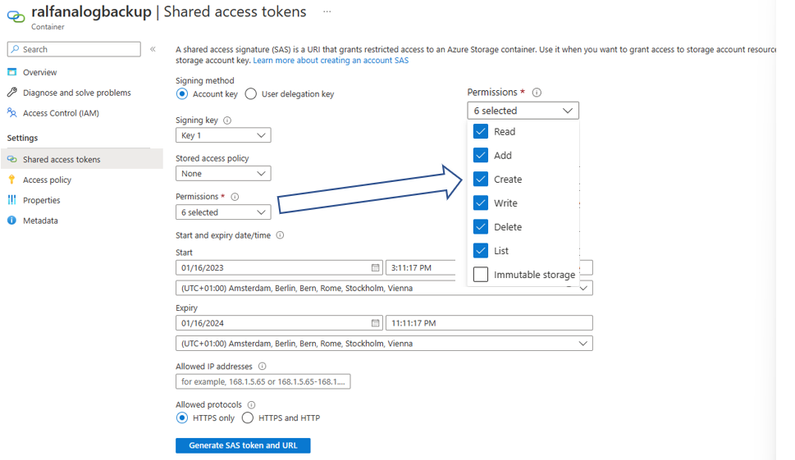The image size is (795, 460).
Task: Click Generate SAS token and URL button
Action: tap(243, 445)
